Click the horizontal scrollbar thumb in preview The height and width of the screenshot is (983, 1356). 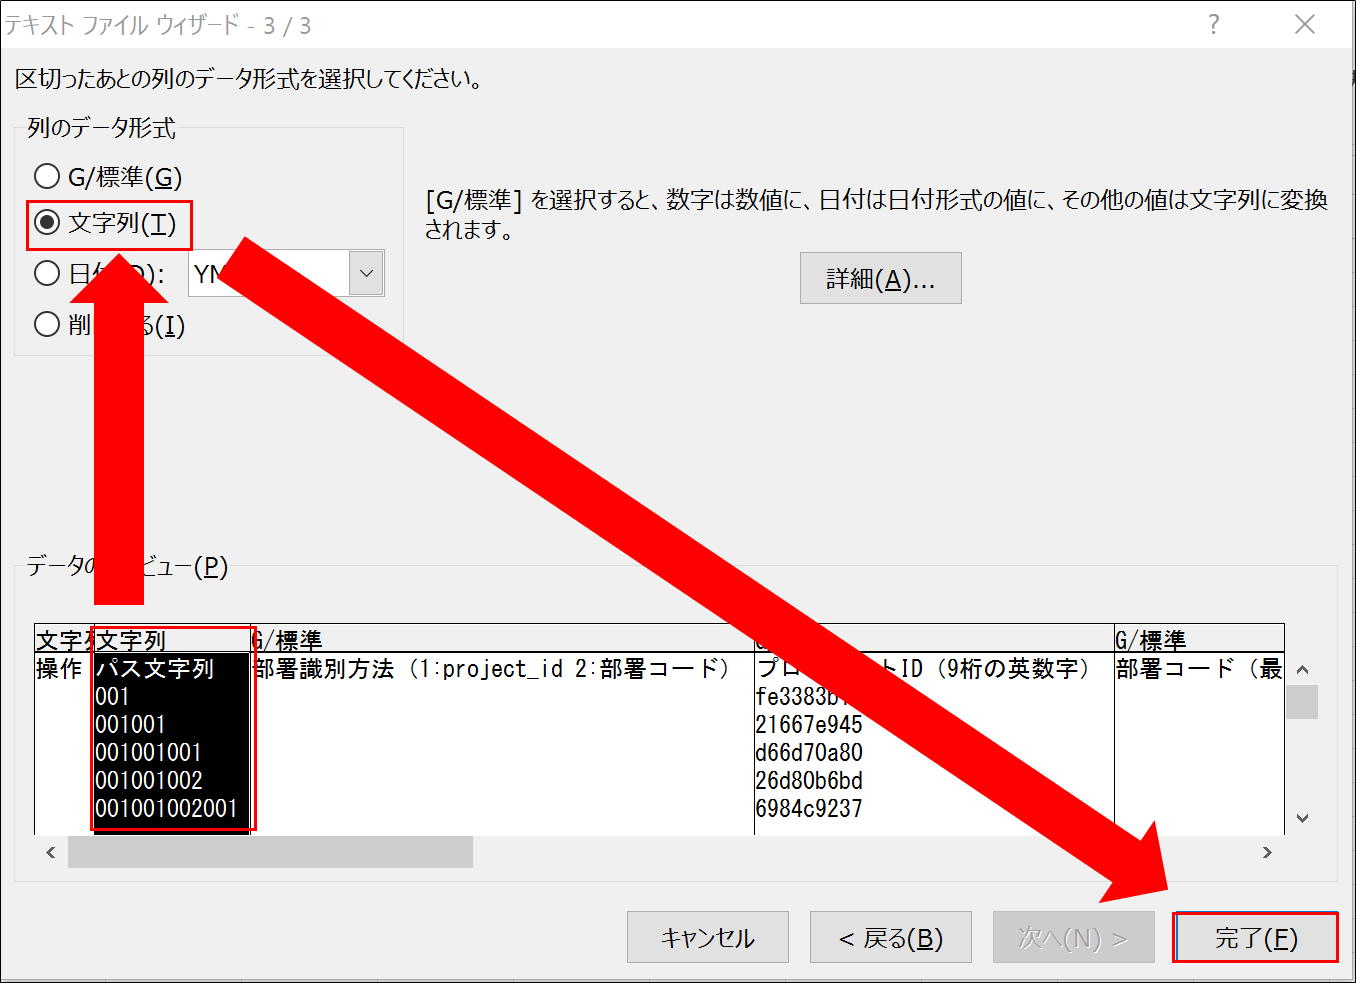point(270,852)
